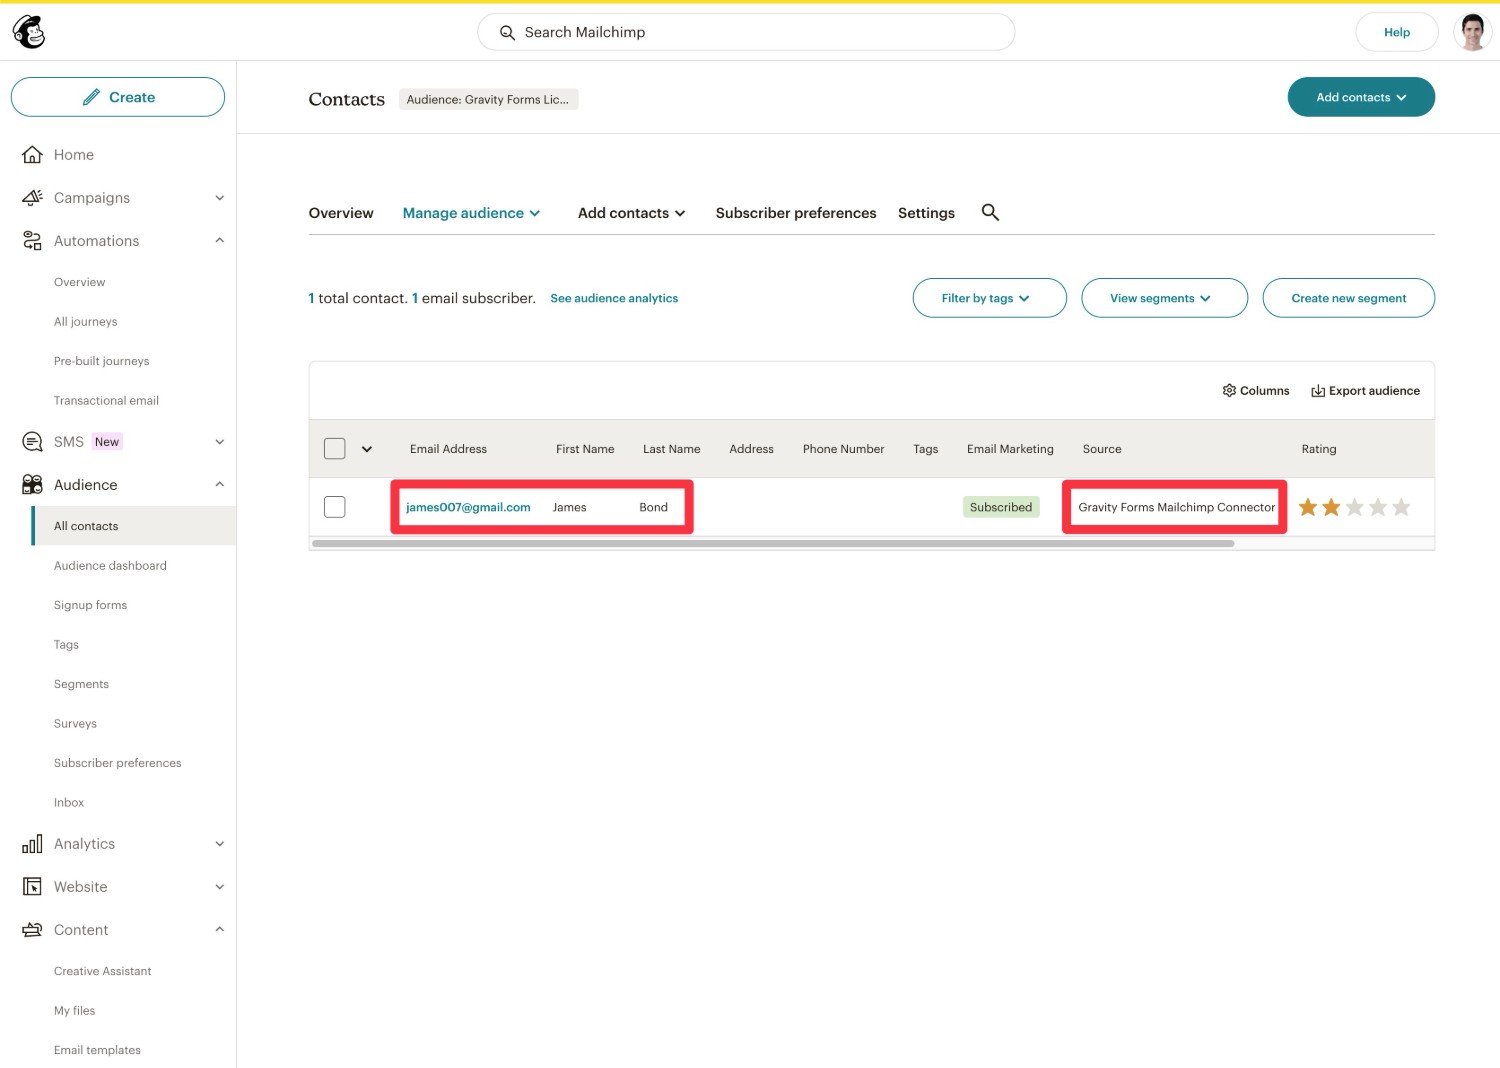Click the Campaigns megaphone icon
The height and width of the screenshot is (1068, 1500).
pyautogui.click(x=32, y=198)
